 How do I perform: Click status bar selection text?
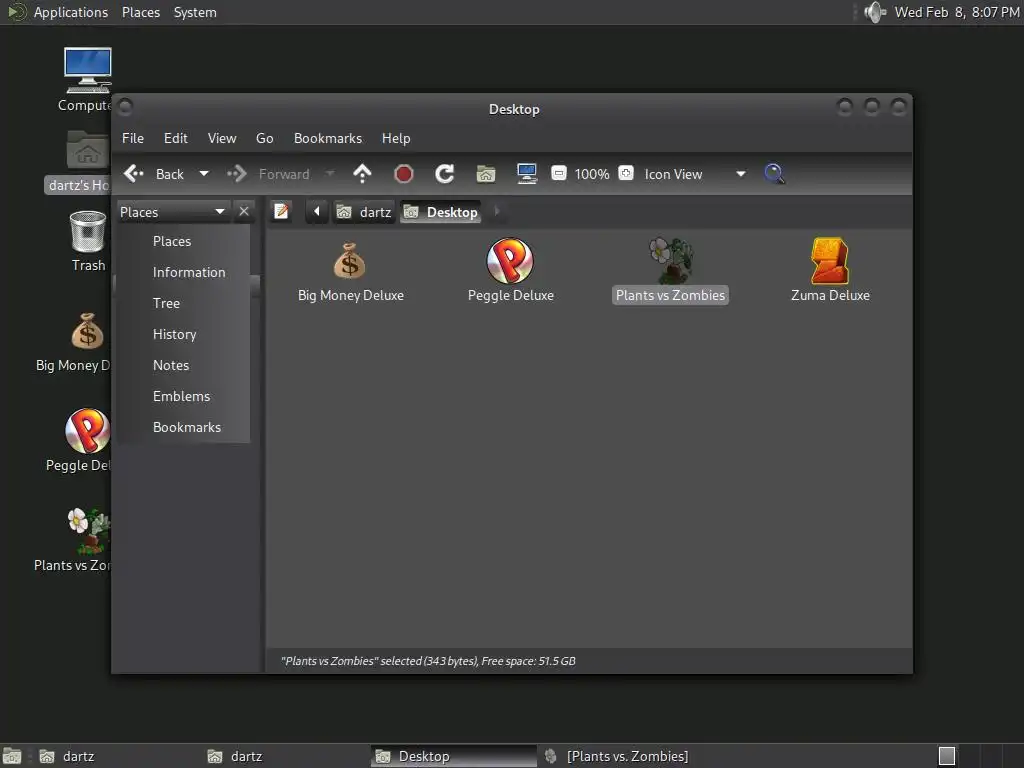coord(428,661)
